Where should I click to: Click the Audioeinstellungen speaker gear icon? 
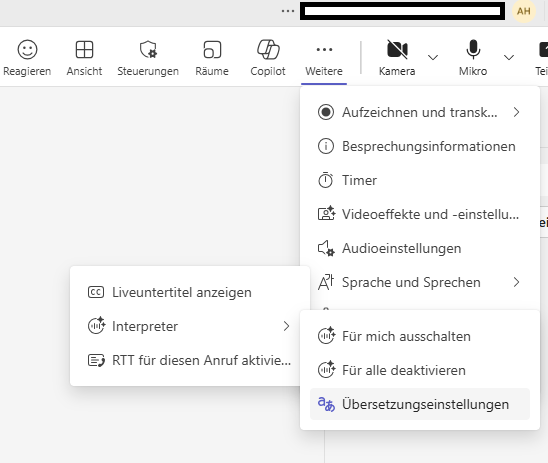click(326, 248)
